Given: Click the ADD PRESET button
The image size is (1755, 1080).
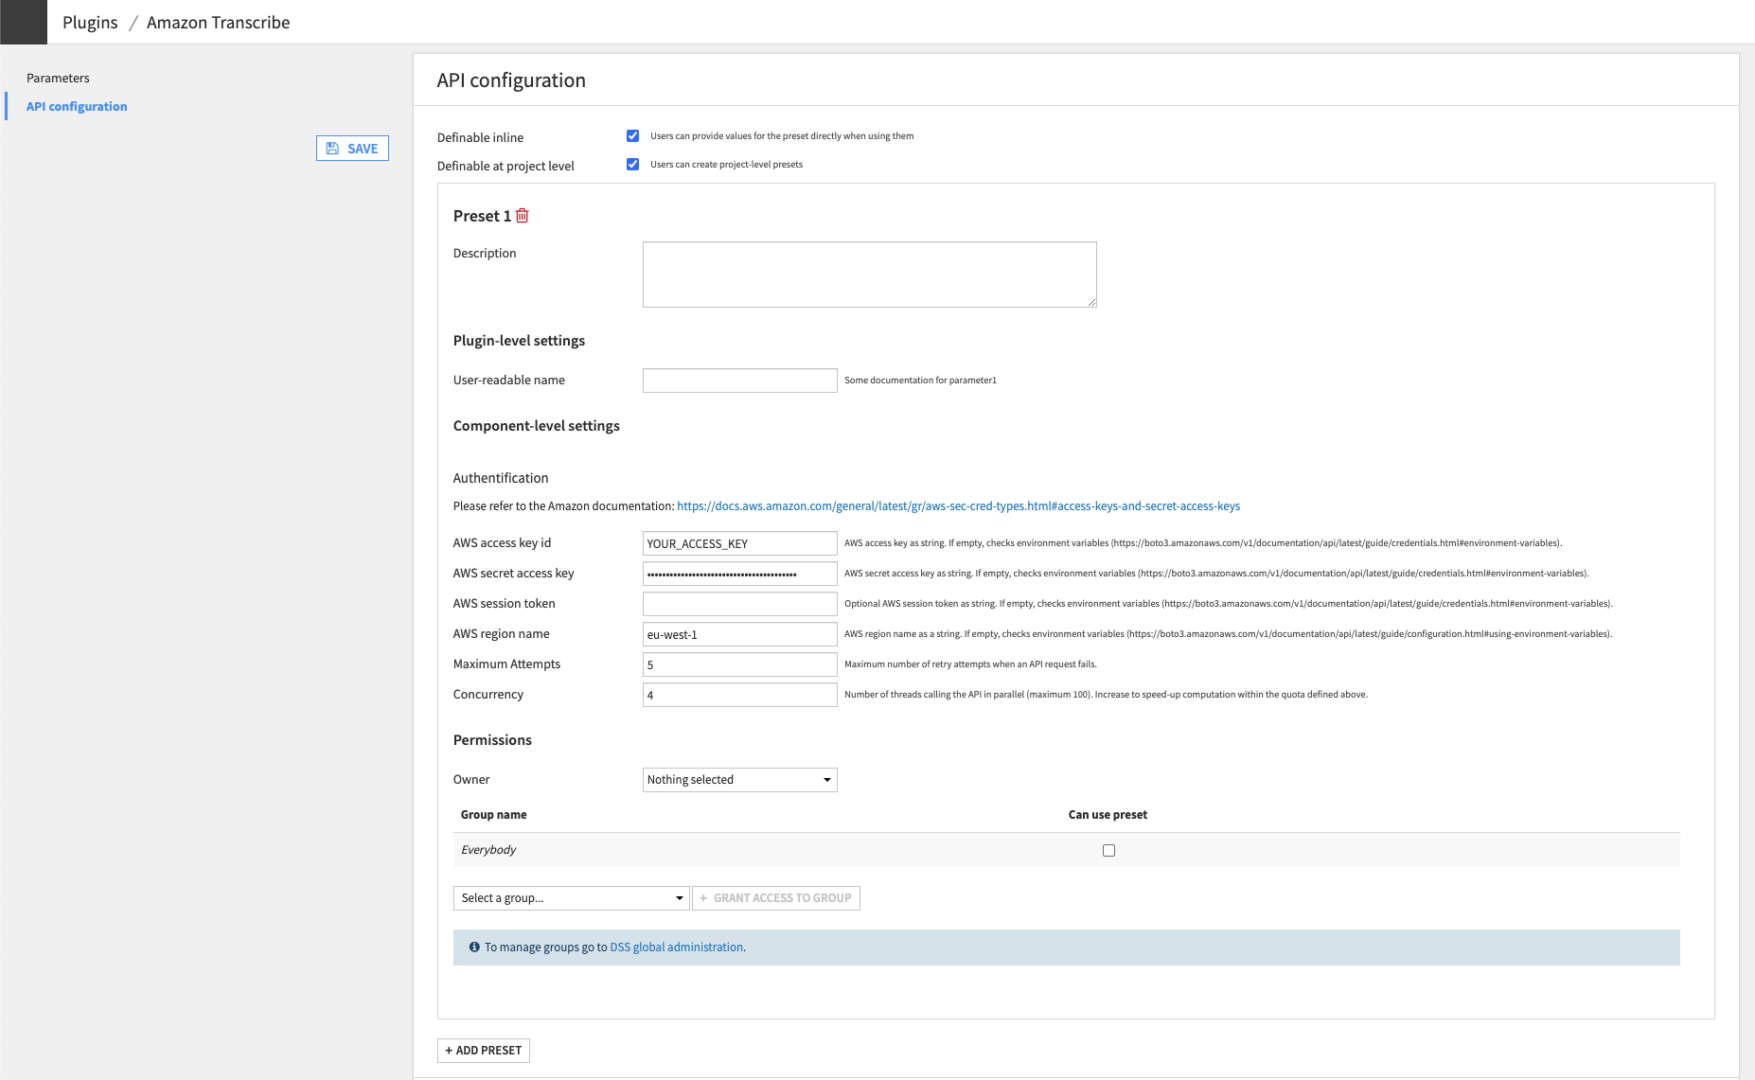Looking at the screenshot, I should (483, 1050).
